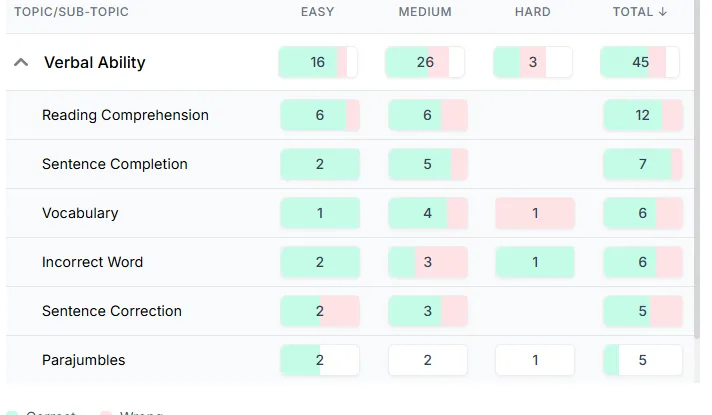Click the HARD column header
Image resolution: width=712 pixels, height=415 pixels.
point(533,12)
